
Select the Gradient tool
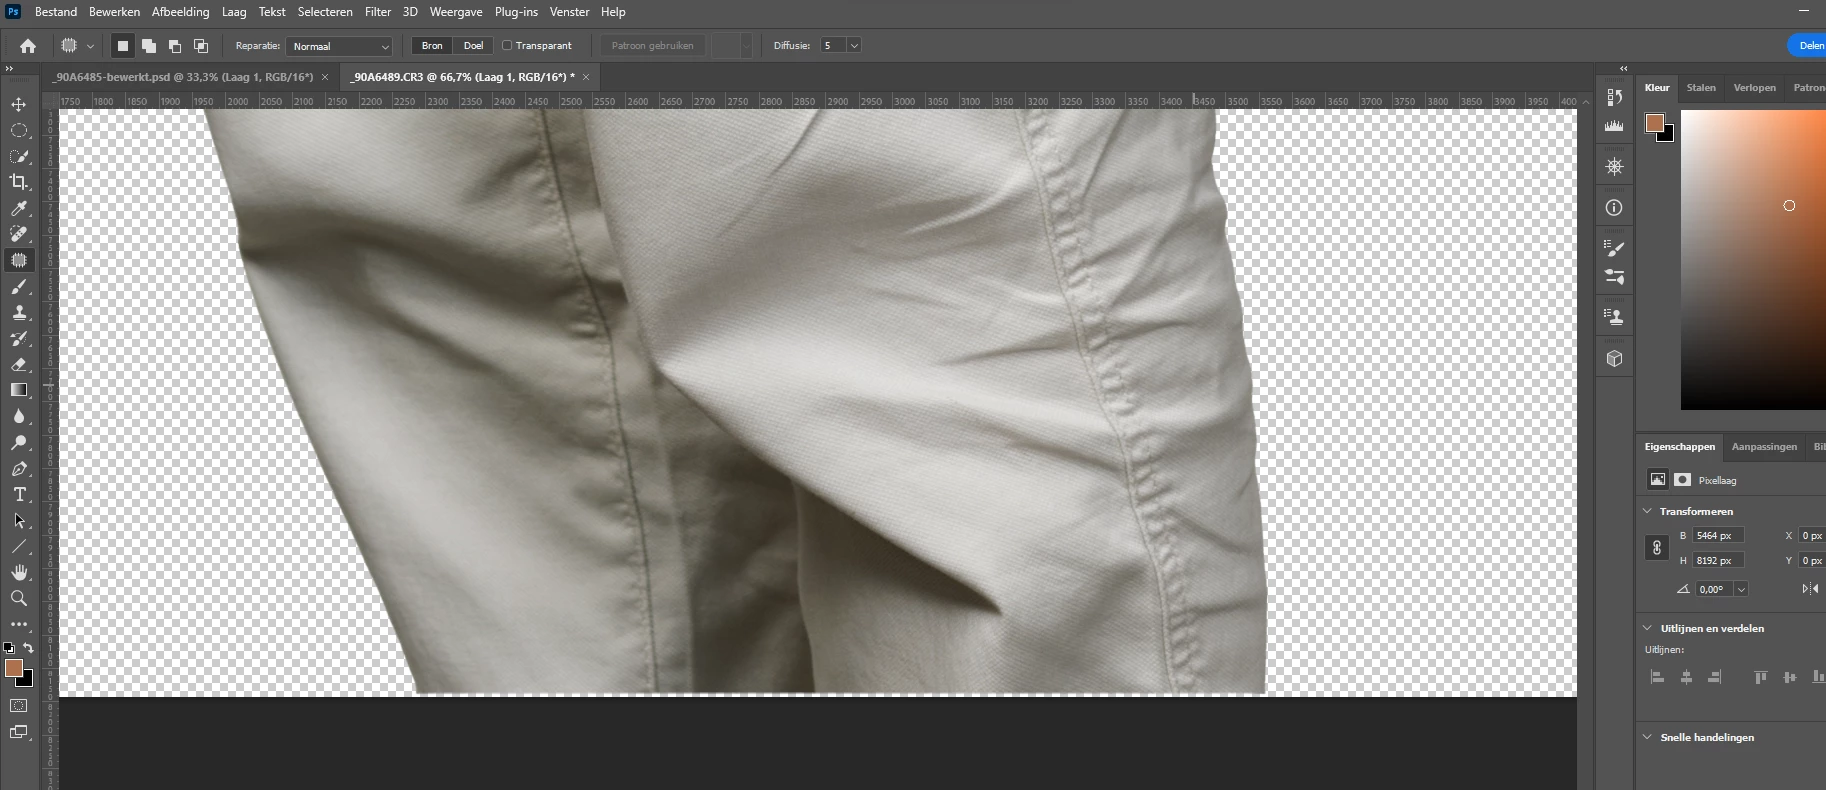[x=19, y=390]
